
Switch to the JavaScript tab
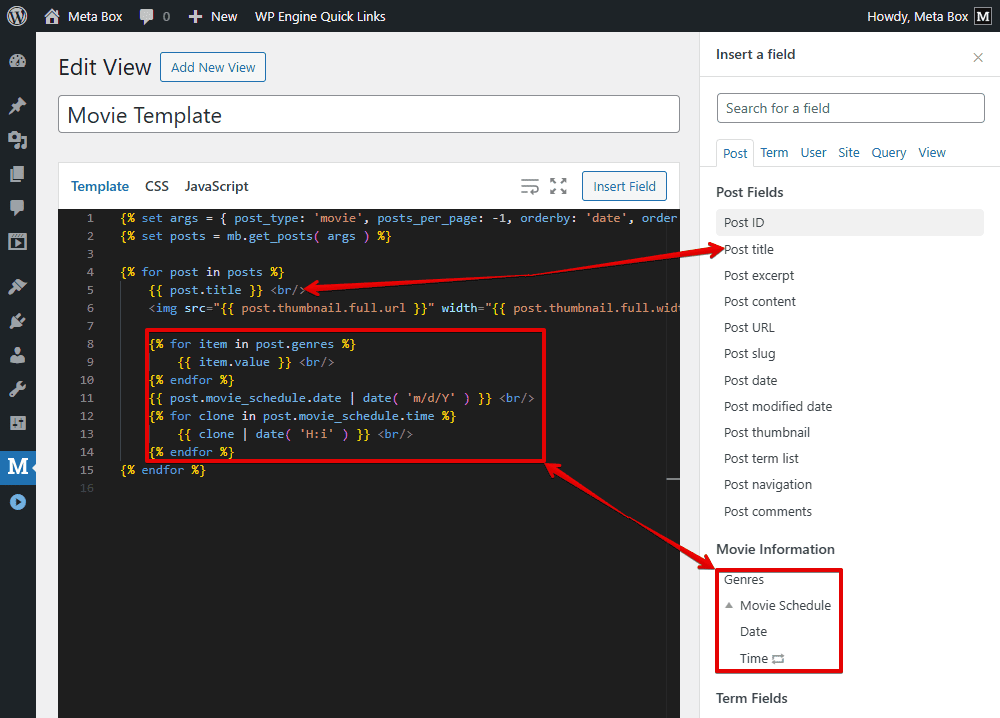click(216, 186)
